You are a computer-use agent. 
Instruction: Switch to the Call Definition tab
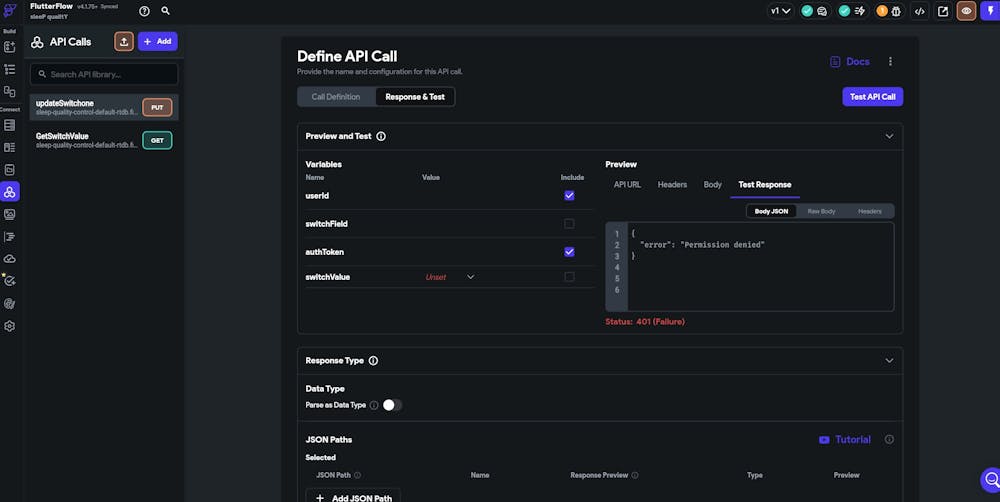pyautogui.click(x=336, y=97)
